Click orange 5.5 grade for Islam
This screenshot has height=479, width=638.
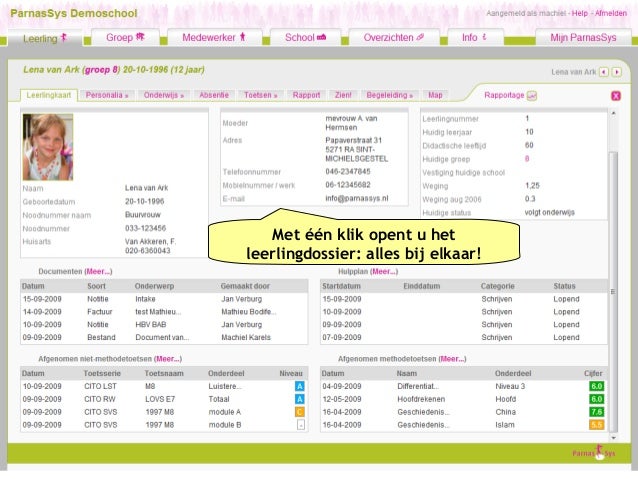pyautogui.click(x=596, y=425)
